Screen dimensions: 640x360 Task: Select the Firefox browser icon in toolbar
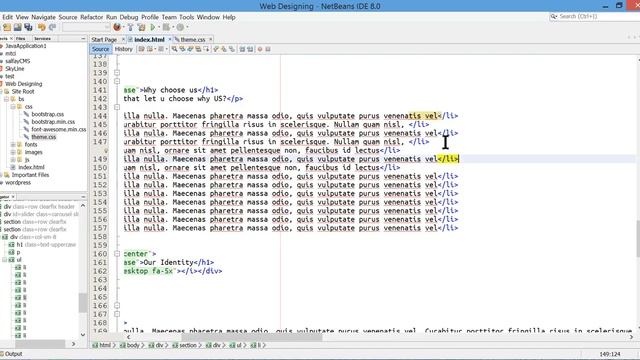coord(117,27)
